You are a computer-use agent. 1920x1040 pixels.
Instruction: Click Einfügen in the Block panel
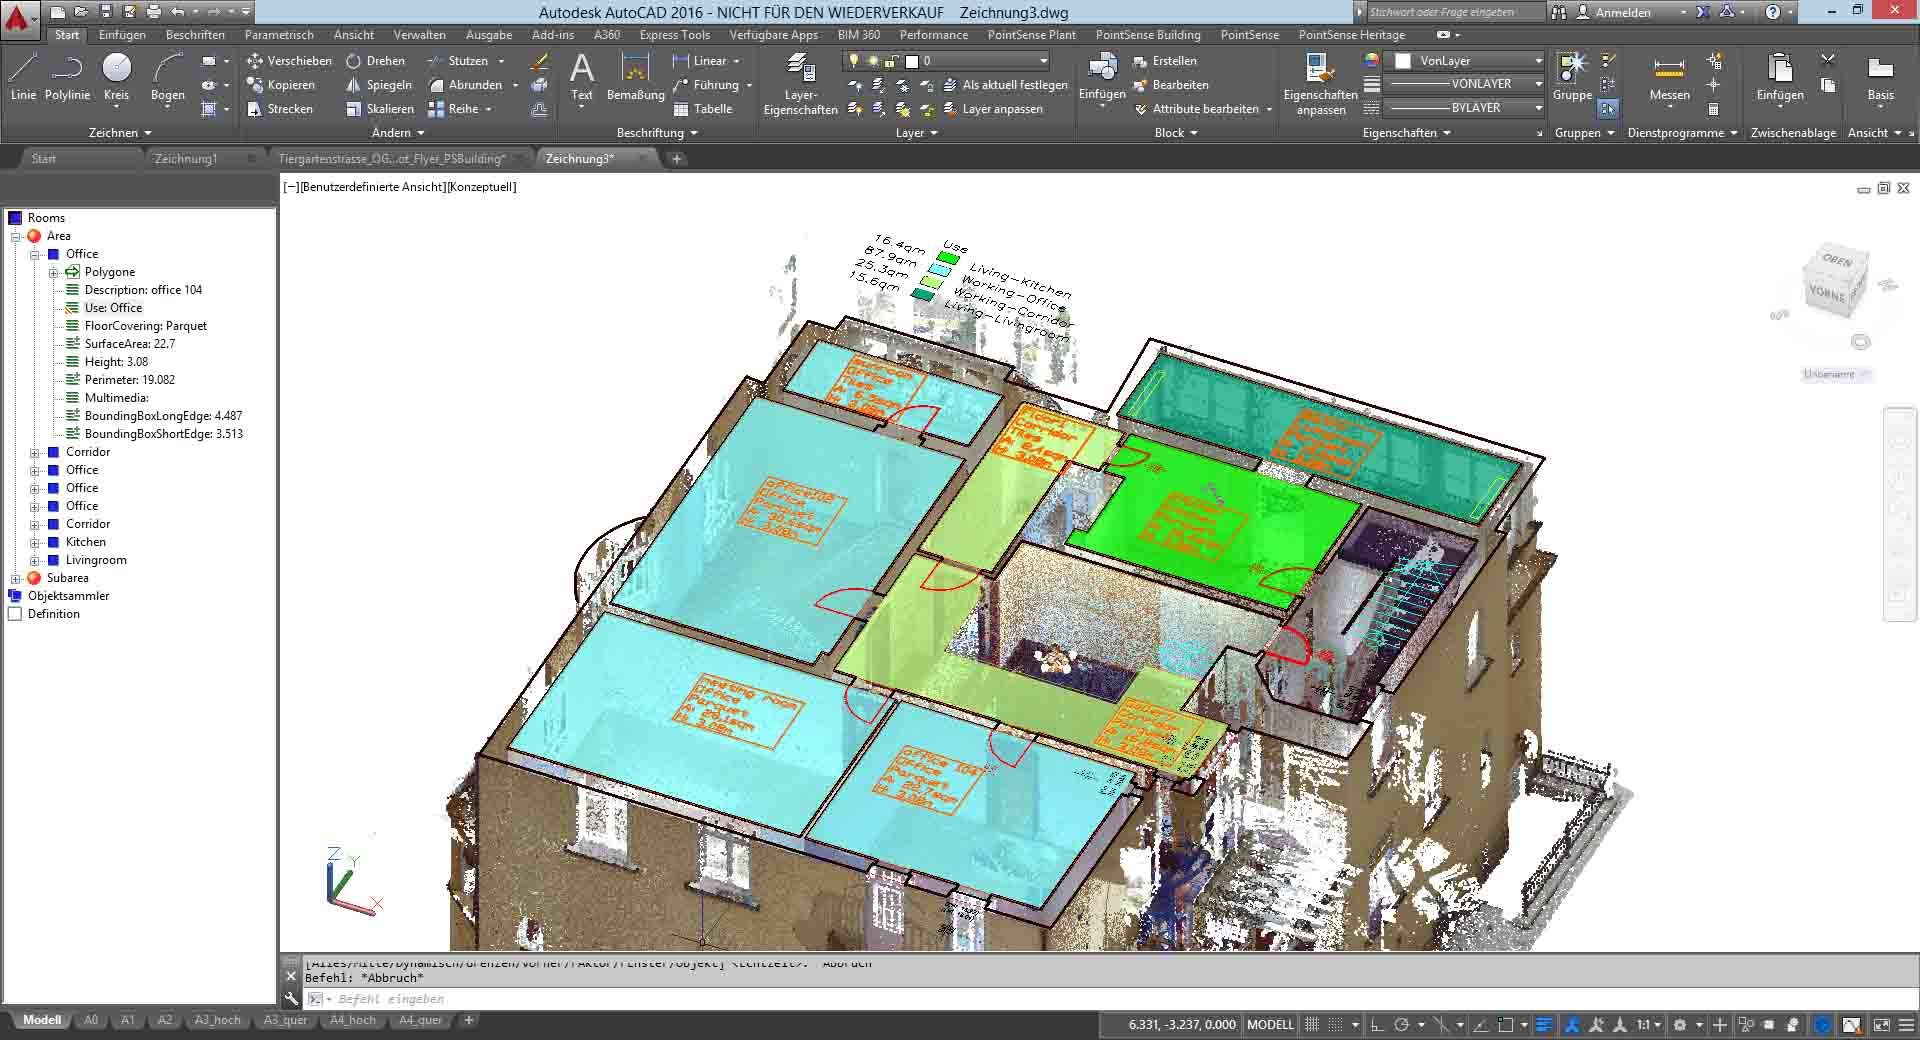(x=1102, y=78)
